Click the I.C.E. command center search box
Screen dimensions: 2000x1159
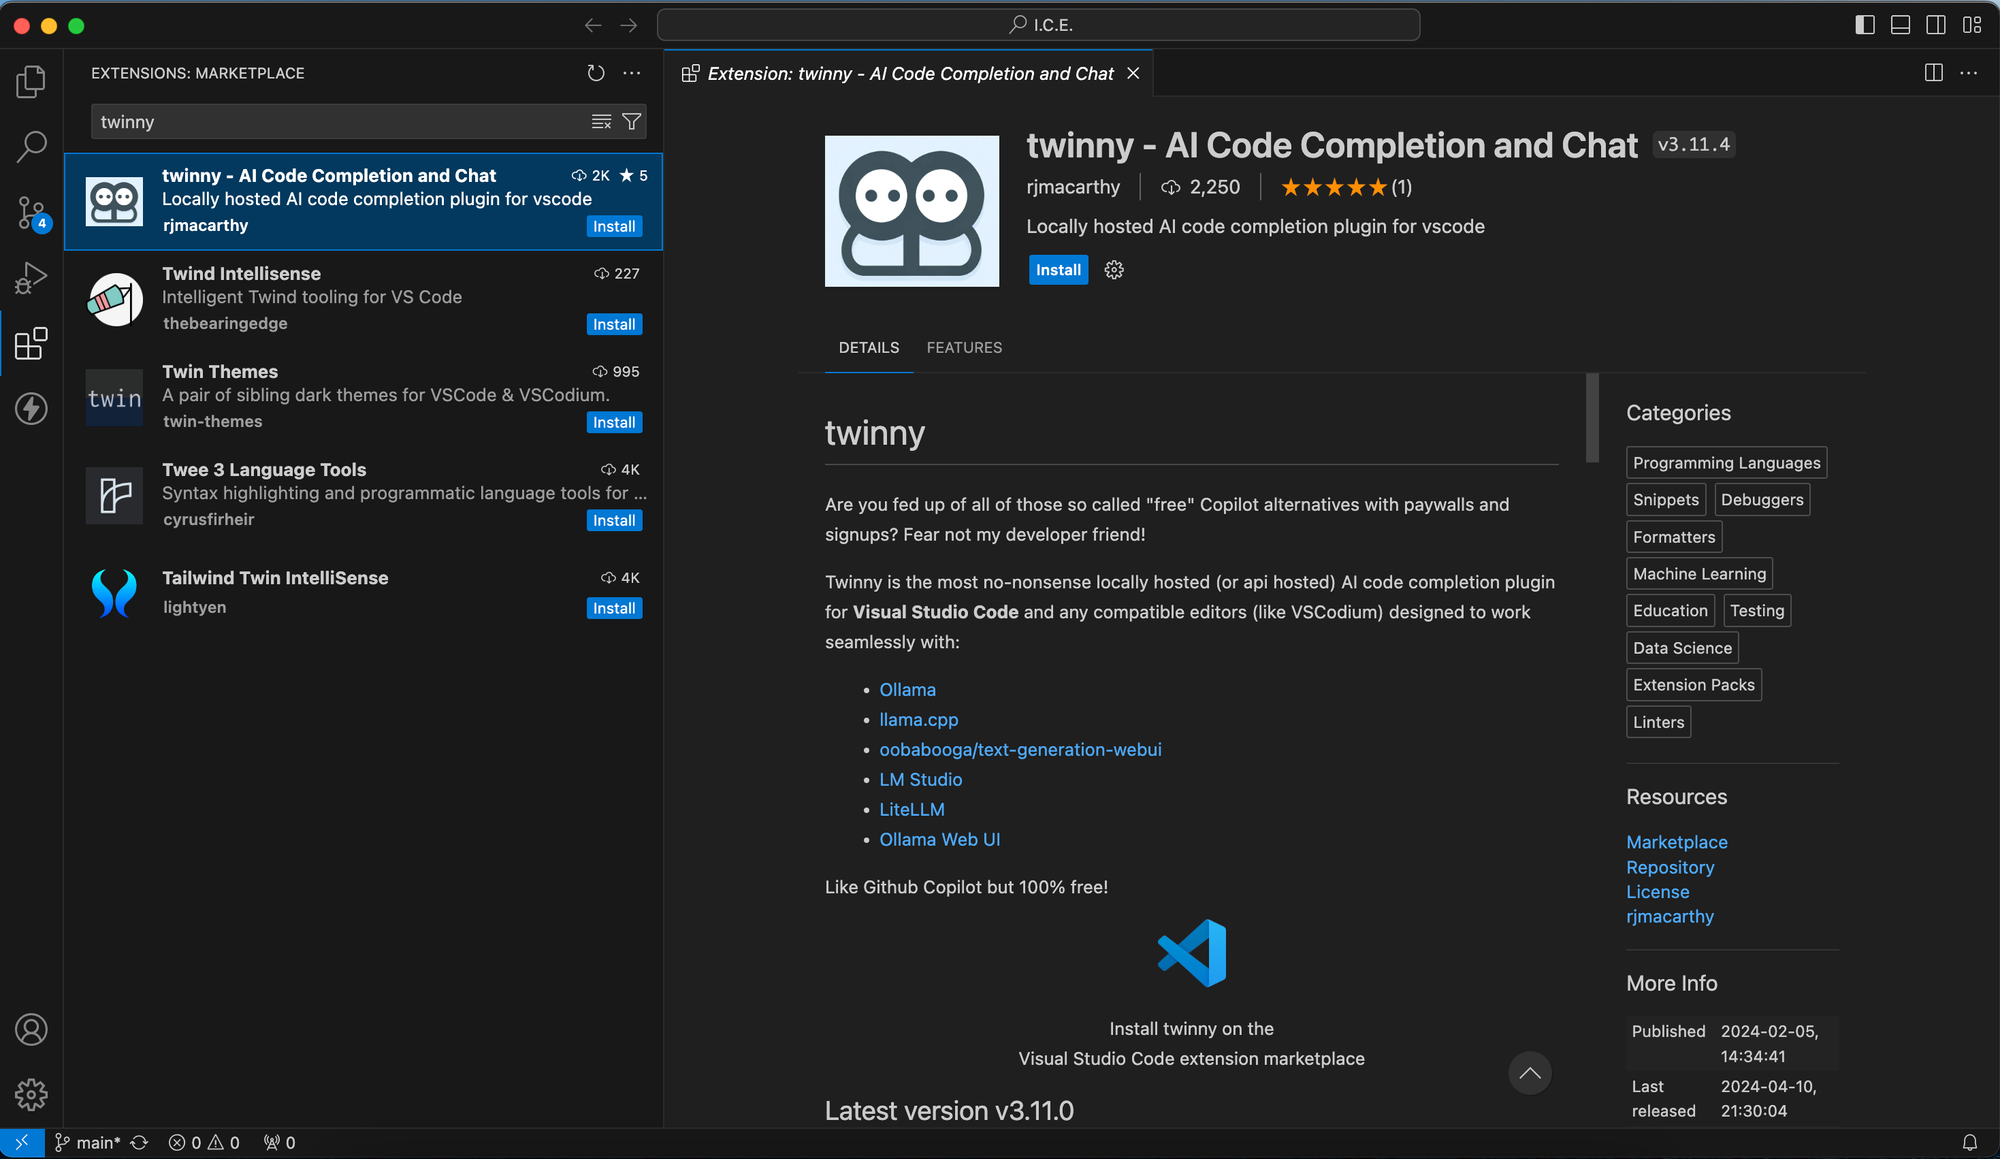click(x=1038, y=25)
